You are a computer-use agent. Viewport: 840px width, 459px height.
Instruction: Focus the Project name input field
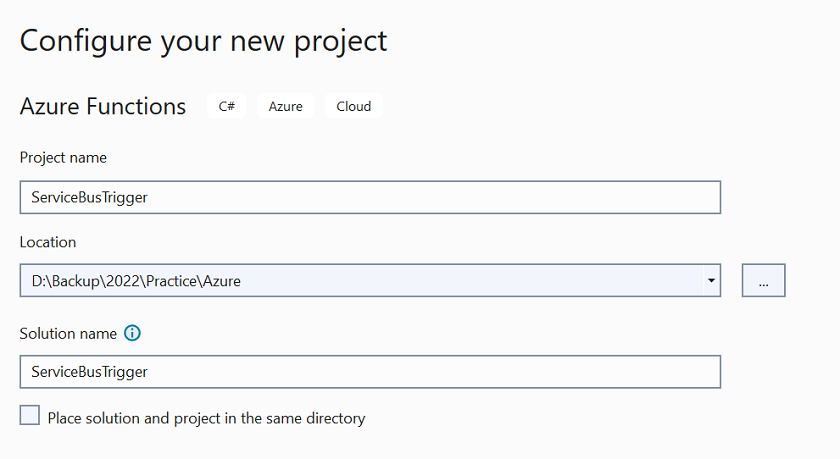pyautogui.click(x=370, y=197)
